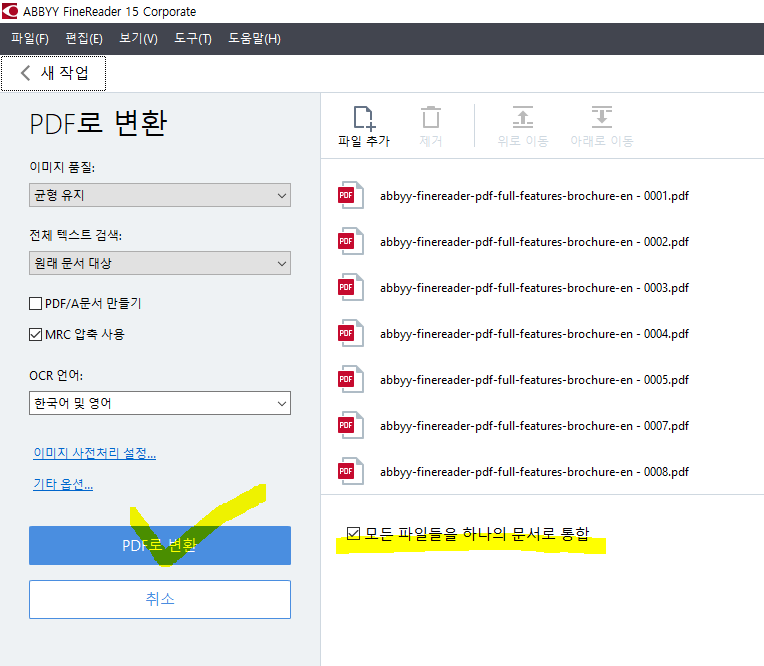
Task: Click the ABBYY FineReader logo icon
Action: (10, 11)
